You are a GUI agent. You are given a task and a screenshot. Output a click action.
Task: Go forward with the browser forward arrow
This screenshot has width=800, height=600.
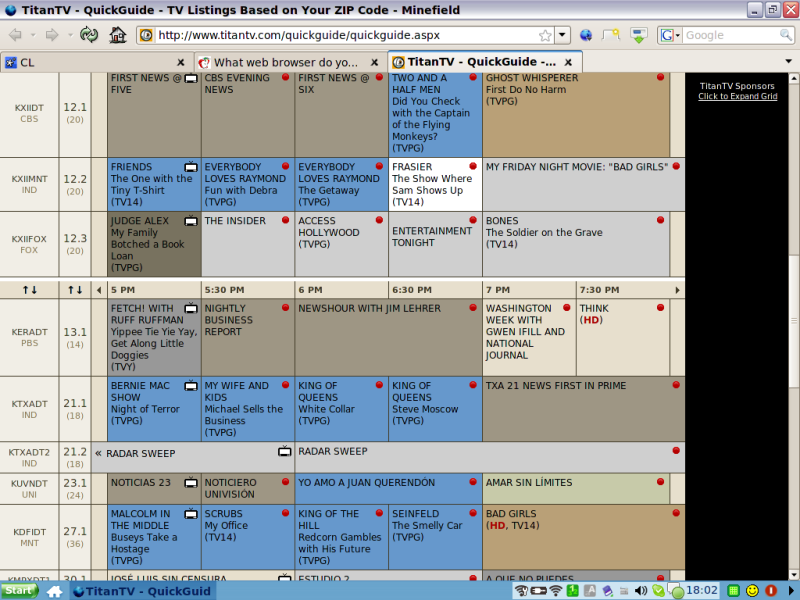point(52,35)
